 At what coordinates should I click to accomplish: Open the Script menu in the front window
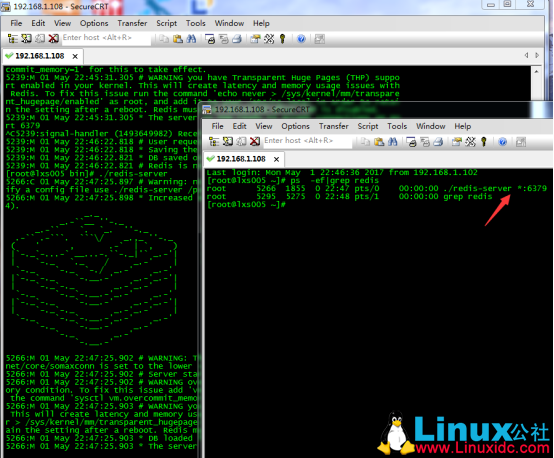(367, 126)
